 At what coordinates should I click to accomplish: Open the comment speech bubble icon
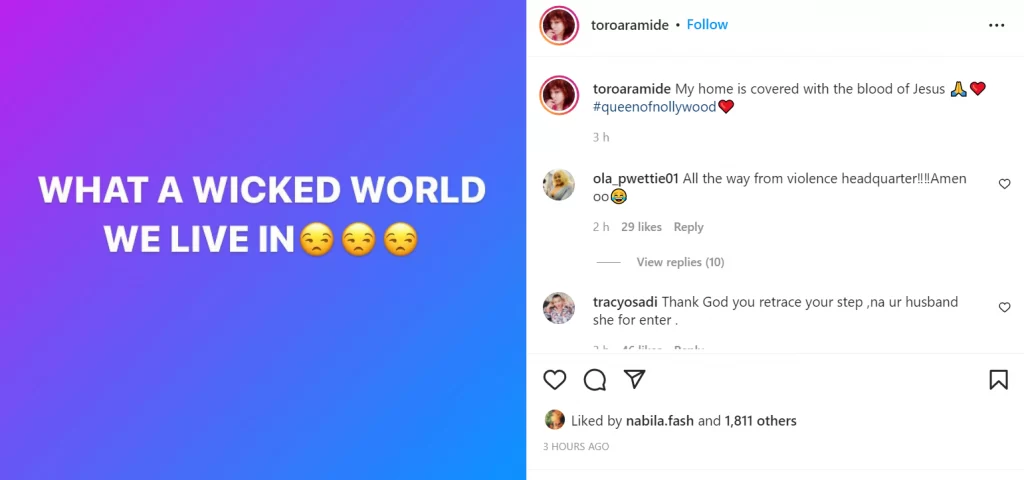pyautogui.click(x=594, y=379)
